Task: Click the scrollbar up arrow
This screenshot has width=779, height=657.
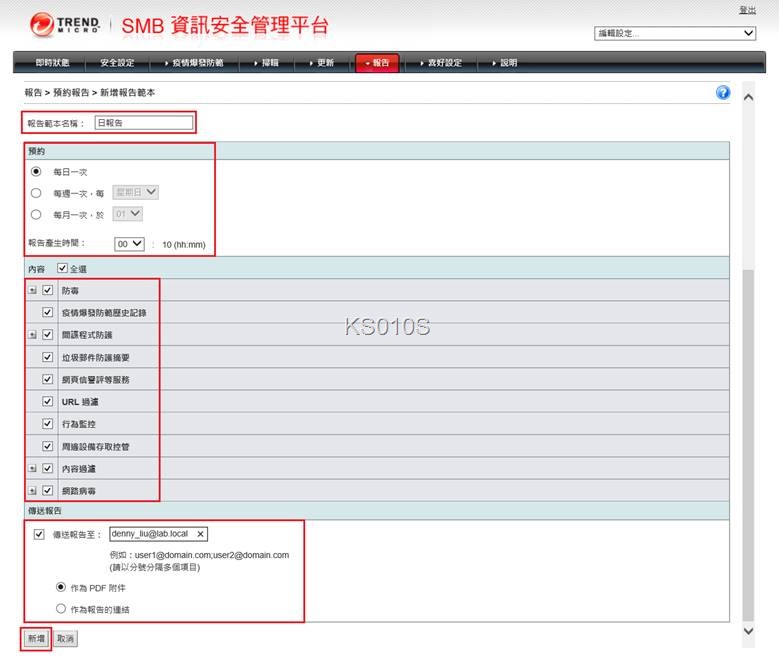Action: pyautogui.click(x=748, y=97)
